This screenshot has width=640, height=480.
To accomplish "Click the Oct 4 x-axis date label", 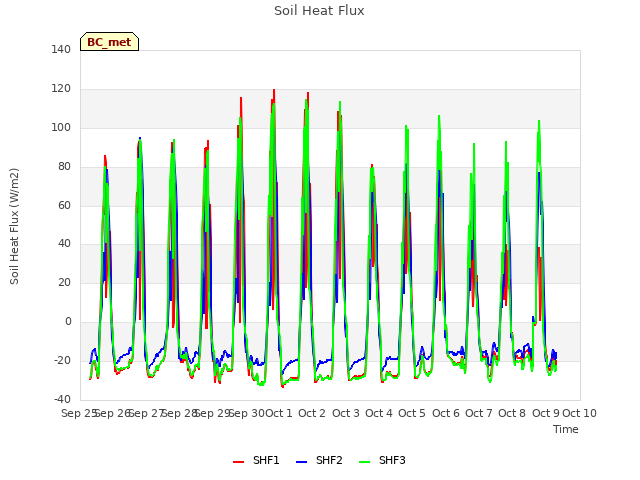I will click(379, 413).
